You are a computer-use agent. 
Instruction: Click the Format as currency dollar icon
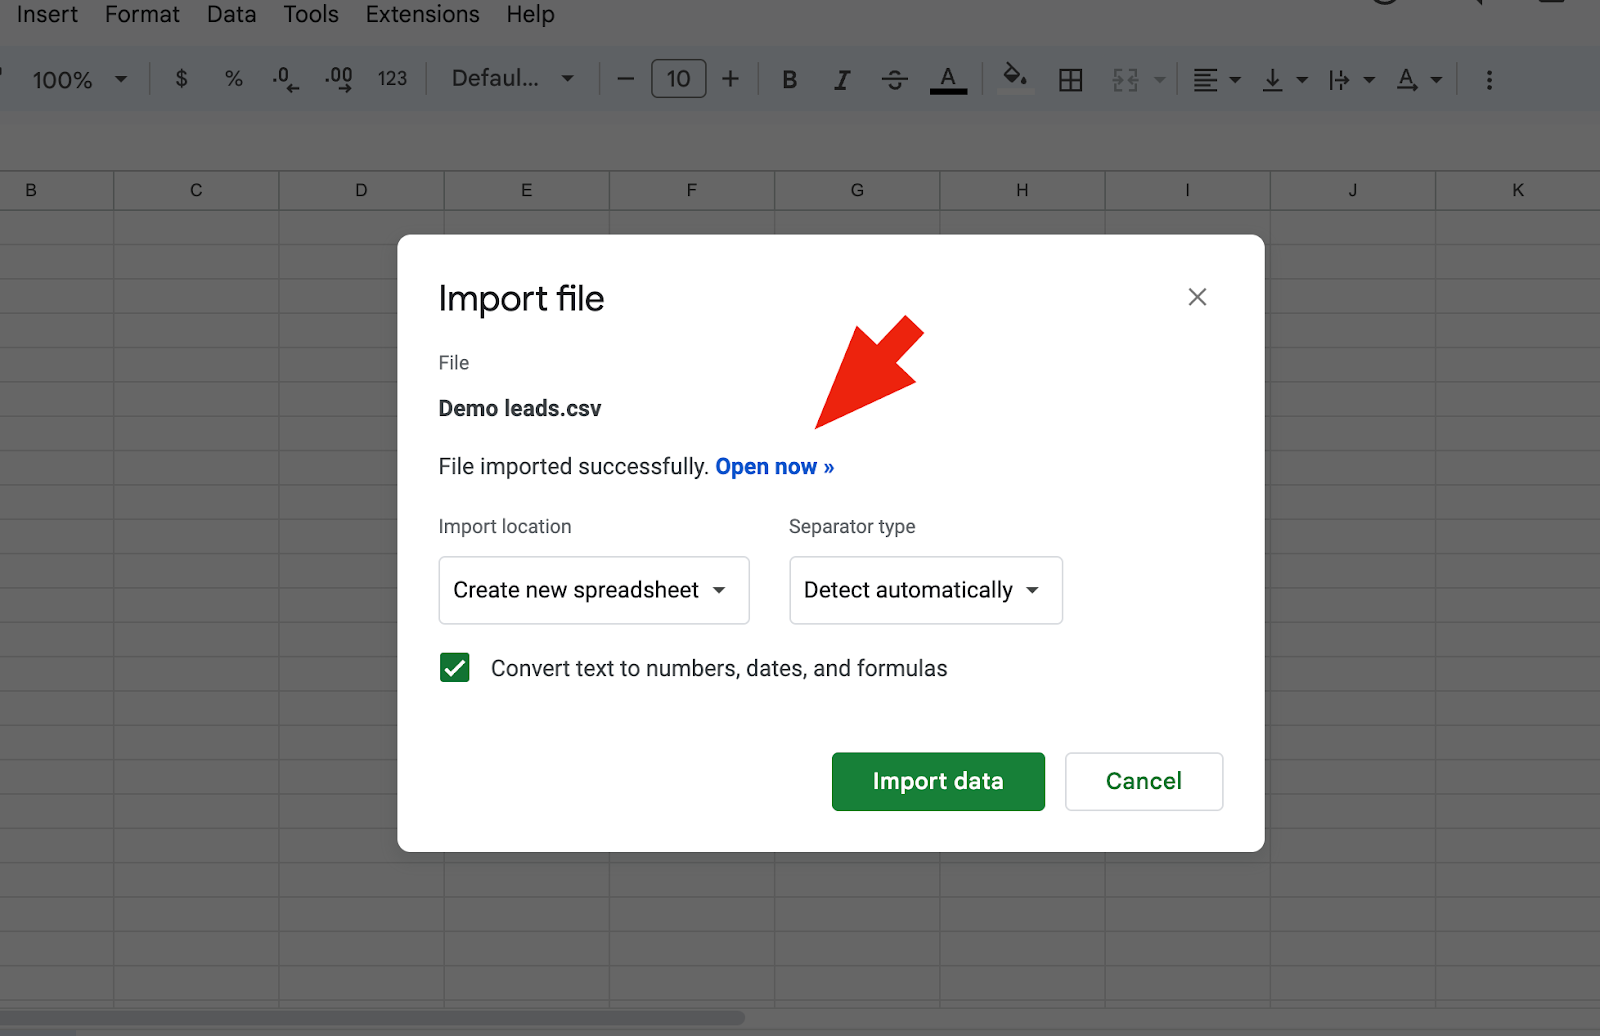click(181, 79)
